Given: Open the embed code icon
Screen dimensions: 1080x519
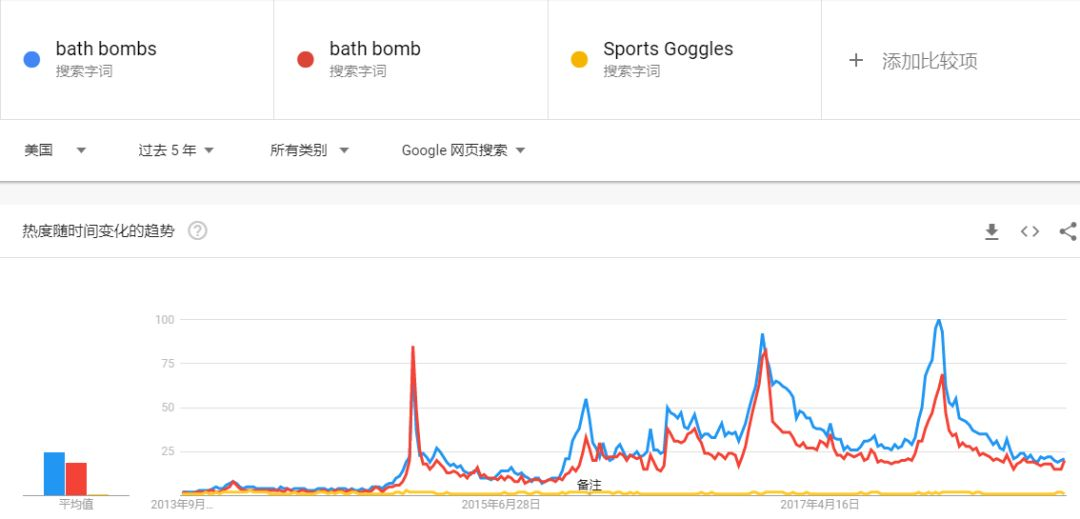Looking at the screenshot, I should (1030, 231).
